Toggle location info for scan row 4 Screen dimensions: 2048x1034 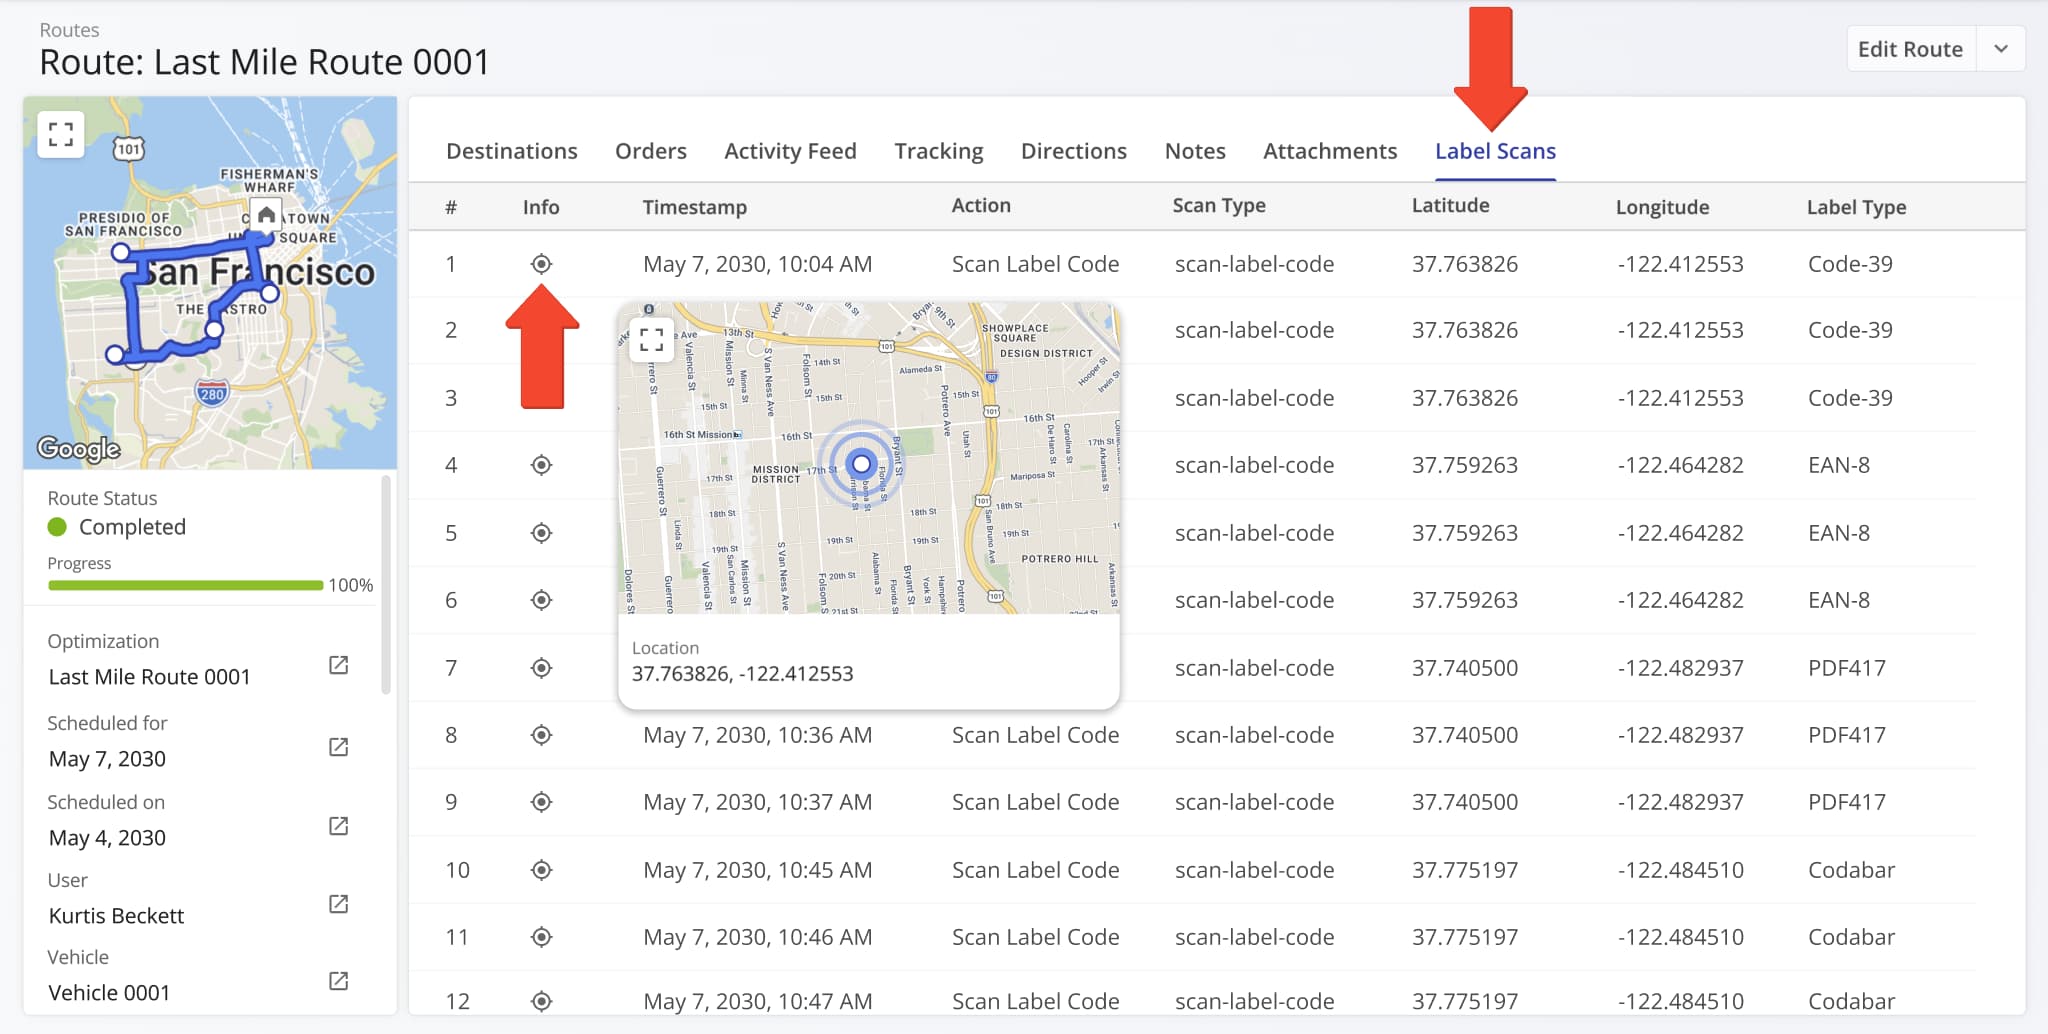pyautogui.click(x=541, y=465)
